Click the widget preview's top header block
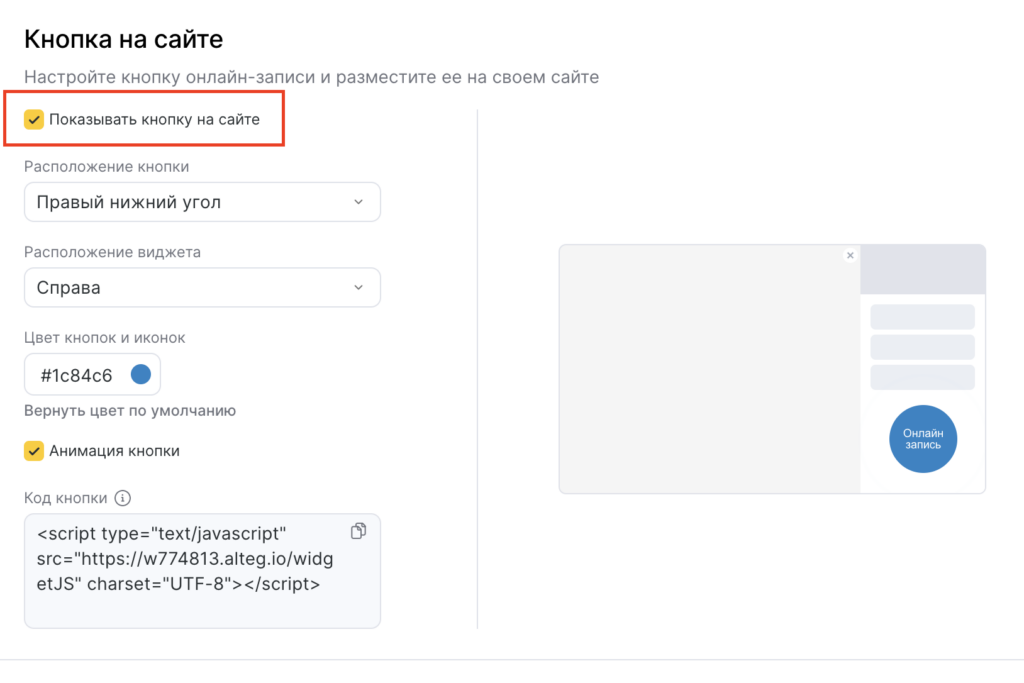 pos(922,269)
